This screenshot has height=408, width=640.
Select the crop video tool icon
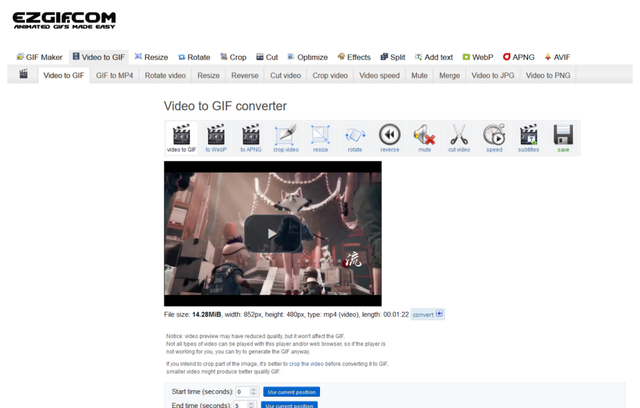(x=286, y=138)
